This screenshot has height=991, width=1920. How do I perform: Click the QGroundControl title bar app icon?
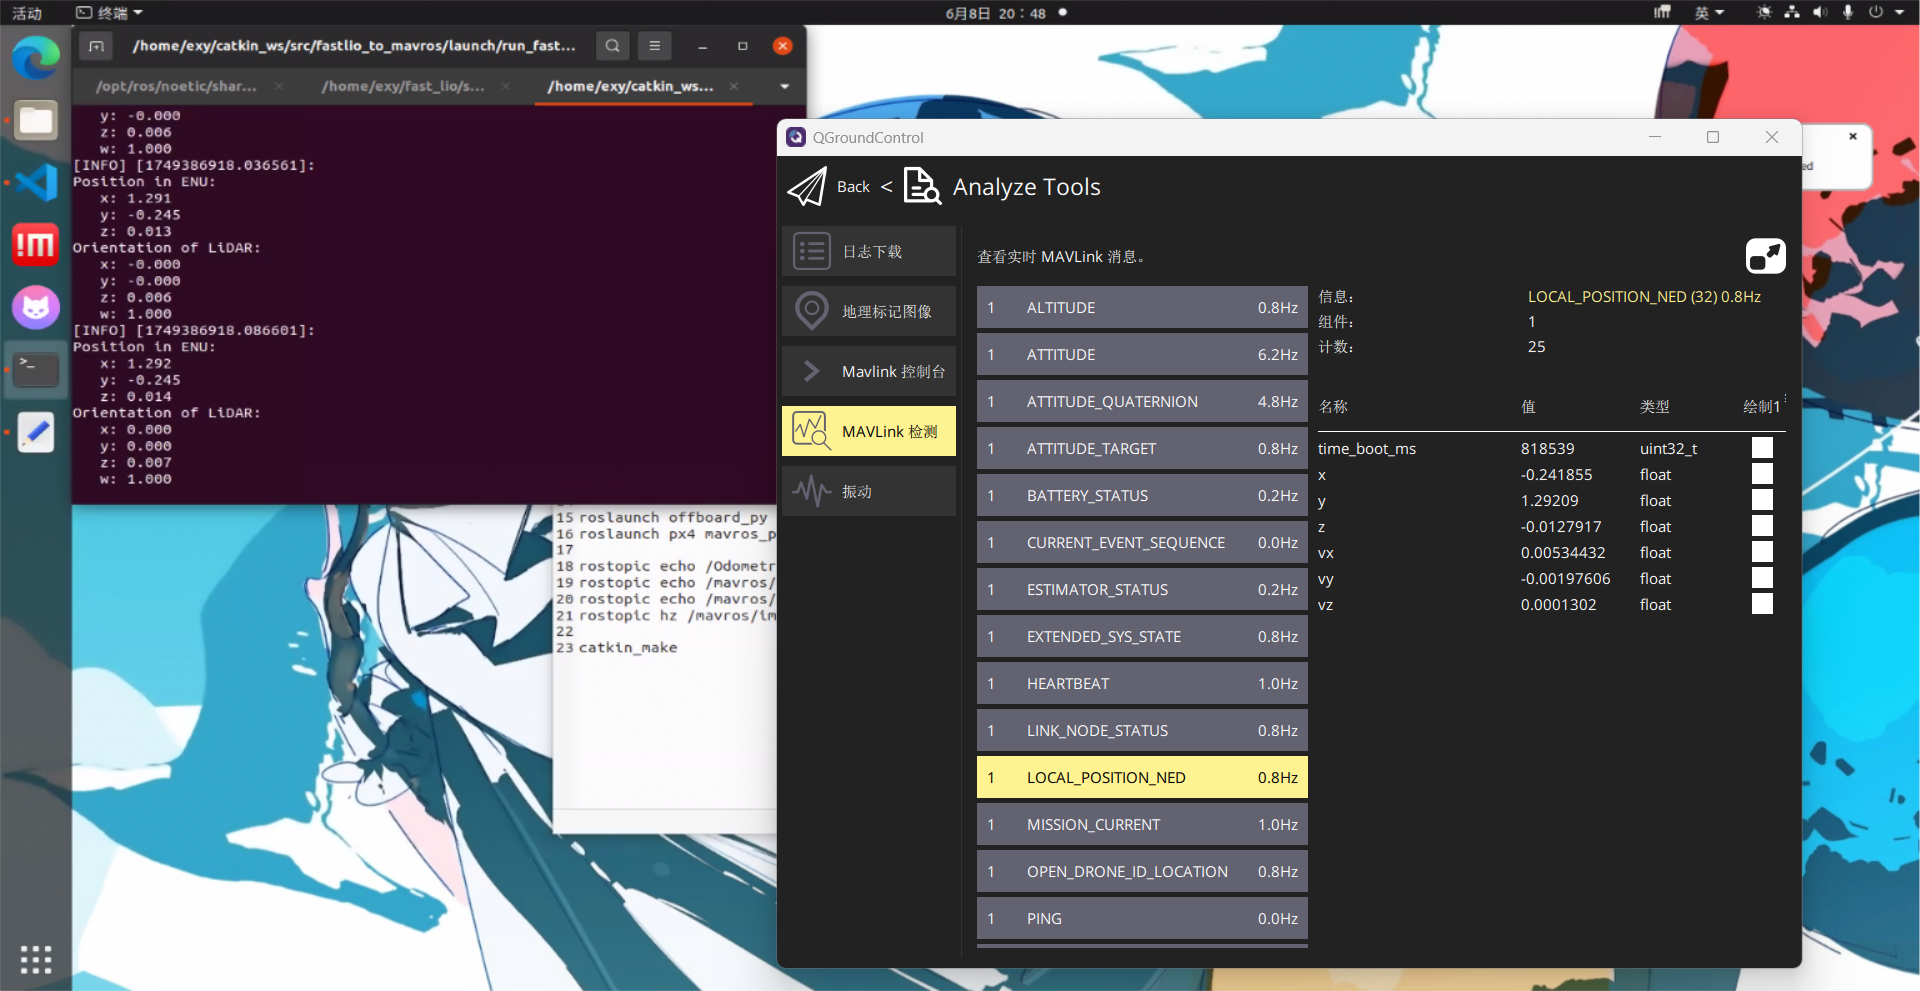pyautogui.click(x=796, y=137)
